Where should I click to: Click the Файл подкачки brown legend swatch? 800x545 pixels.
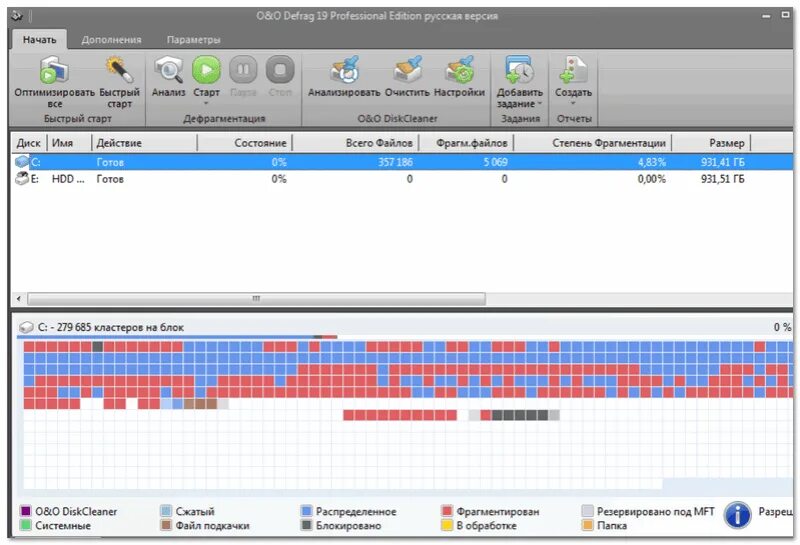click(166, 525)
